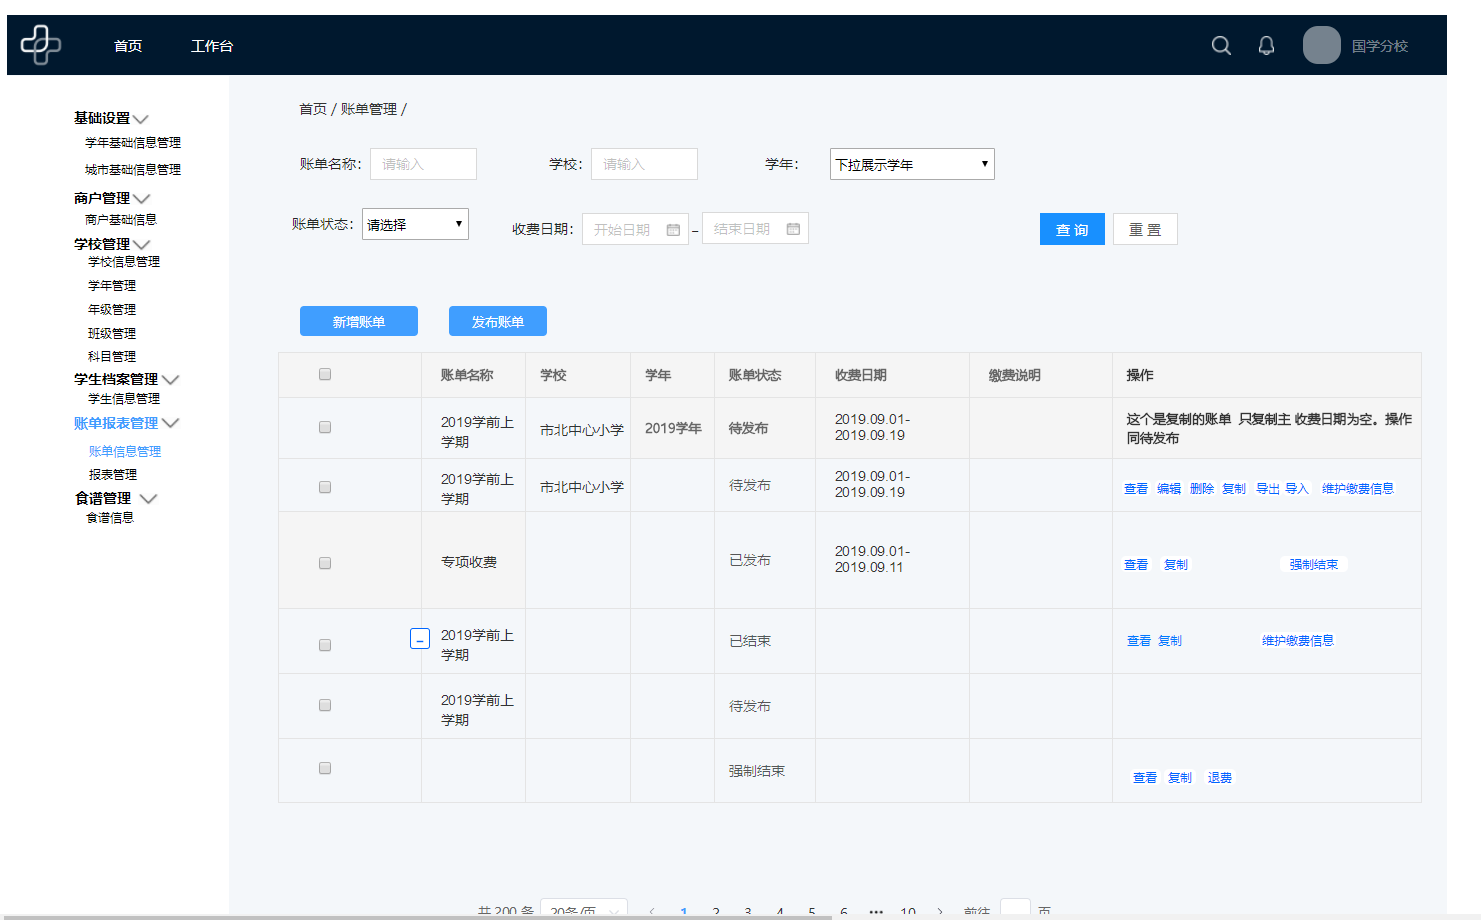The width and height of the screenshot is (1481, 920).
Task: Click 复制 link in 已结束 row
Action: 1170,641
